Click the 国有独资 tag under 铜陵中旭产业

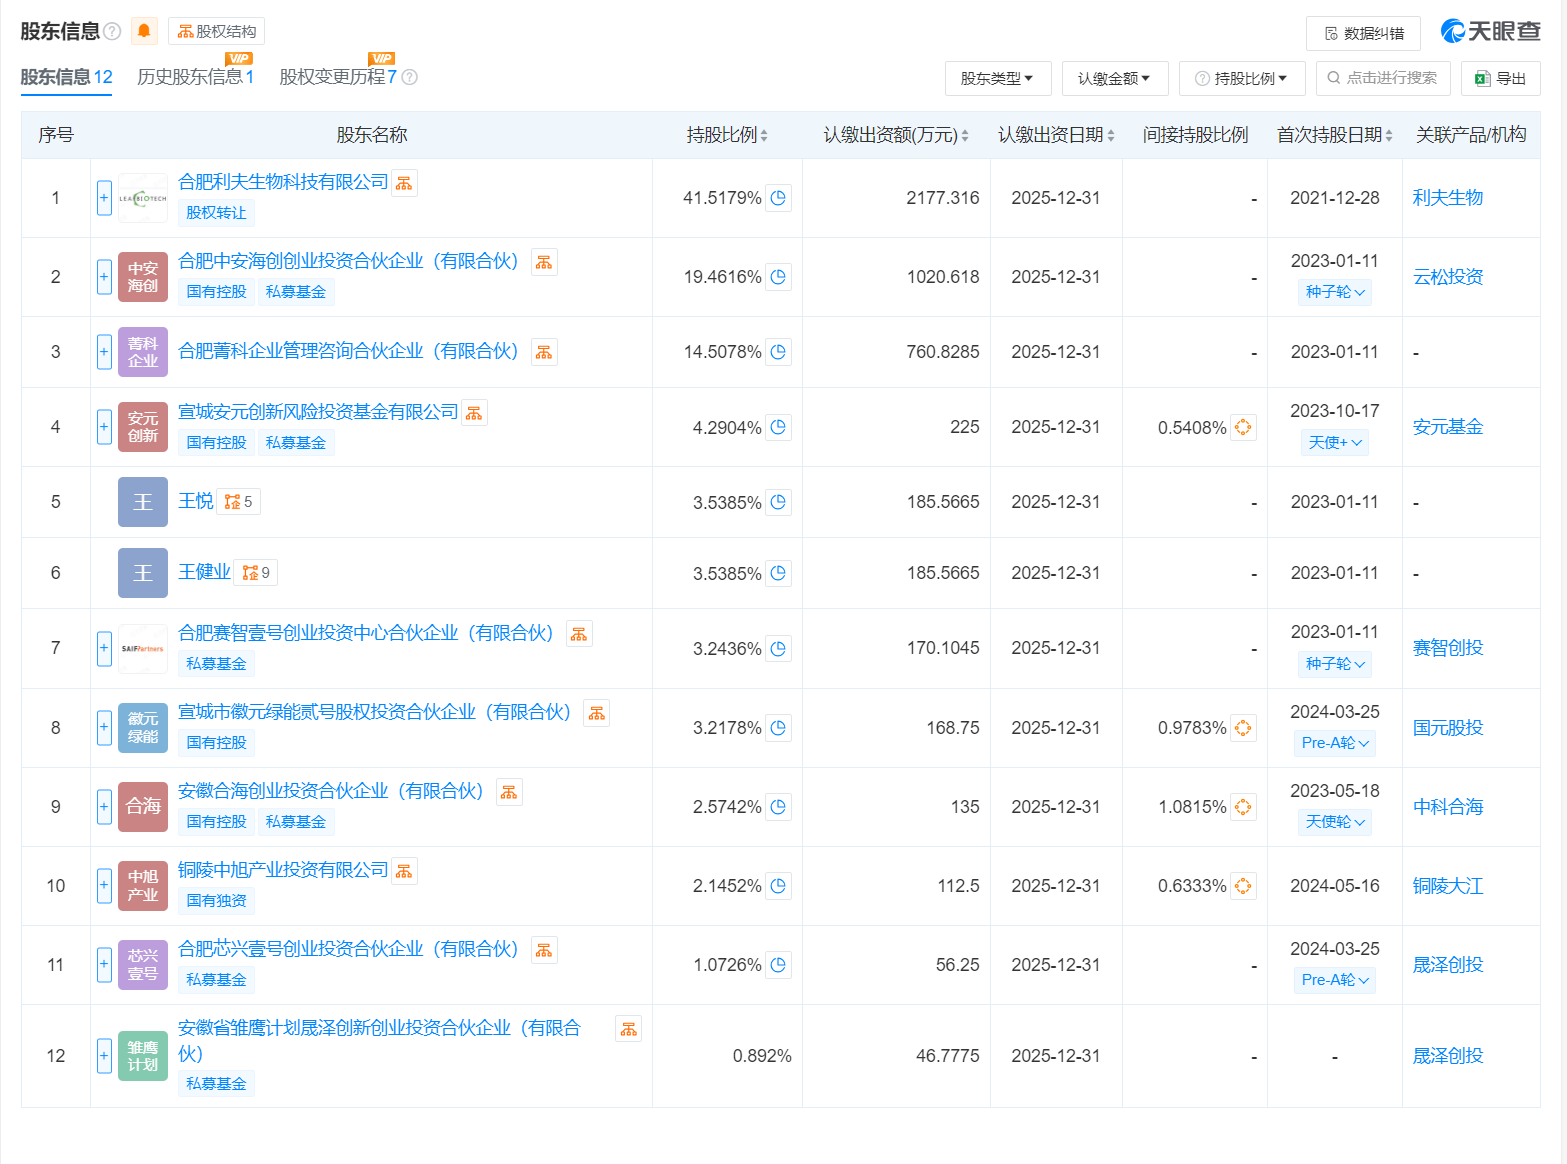(x=216, y=901)
